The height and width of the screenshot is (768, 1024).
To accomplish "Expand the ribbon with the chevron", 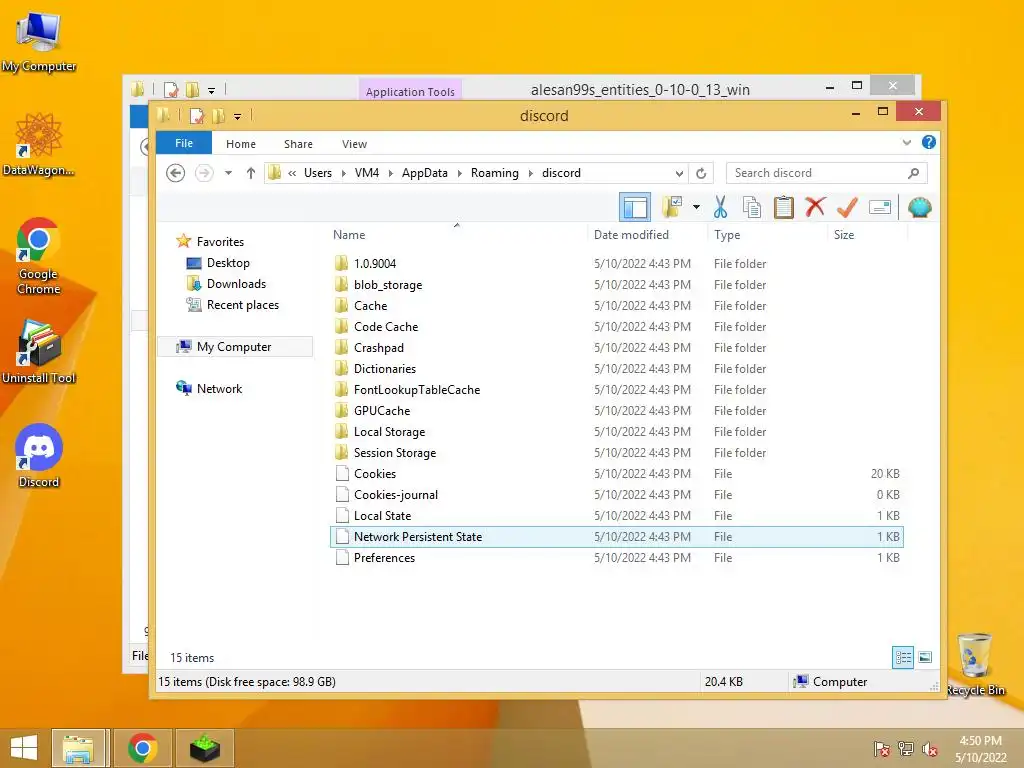I will click(x=906, y=142).
